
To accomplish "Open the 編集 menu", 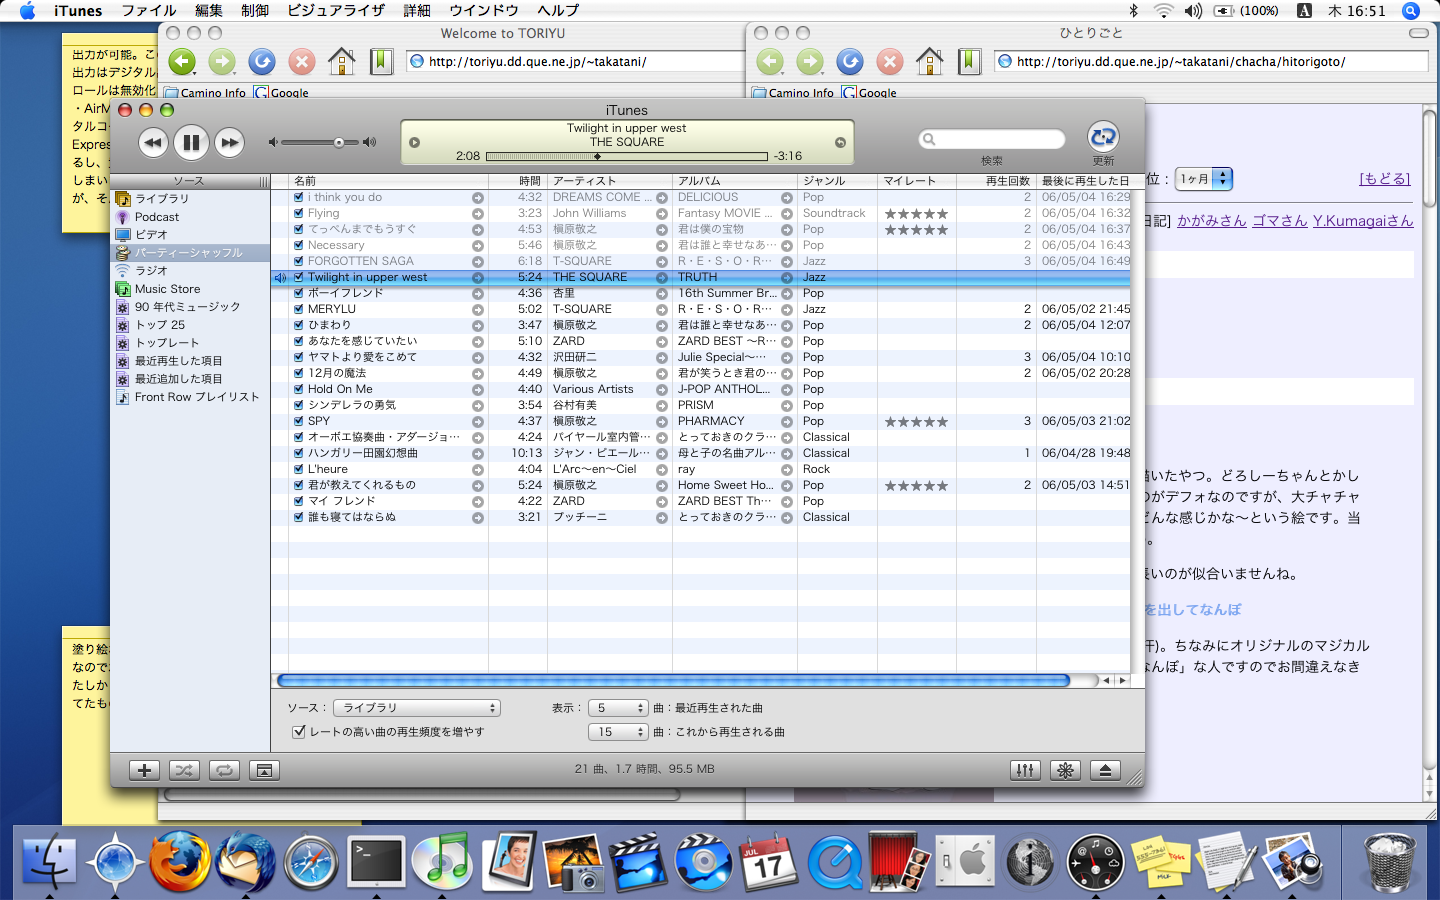I will pos(209,11).
